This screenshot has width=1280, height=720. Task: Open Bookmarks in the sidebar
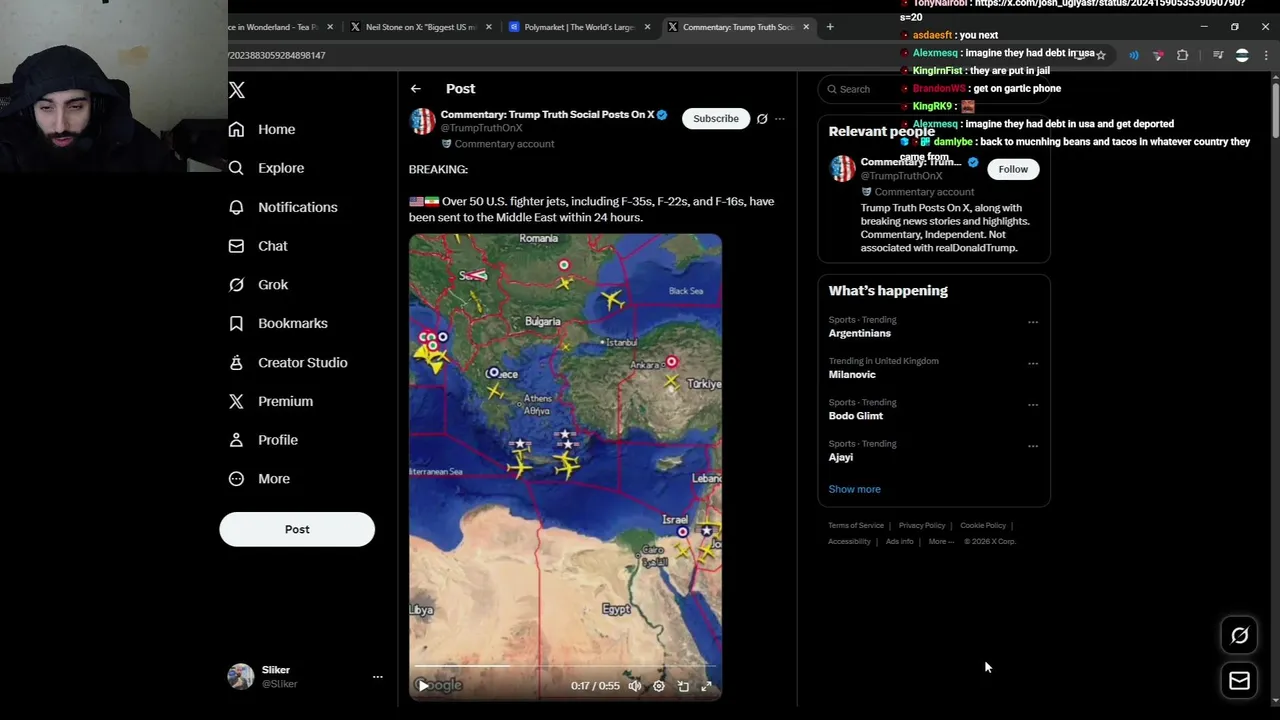[x=278, y=323]
